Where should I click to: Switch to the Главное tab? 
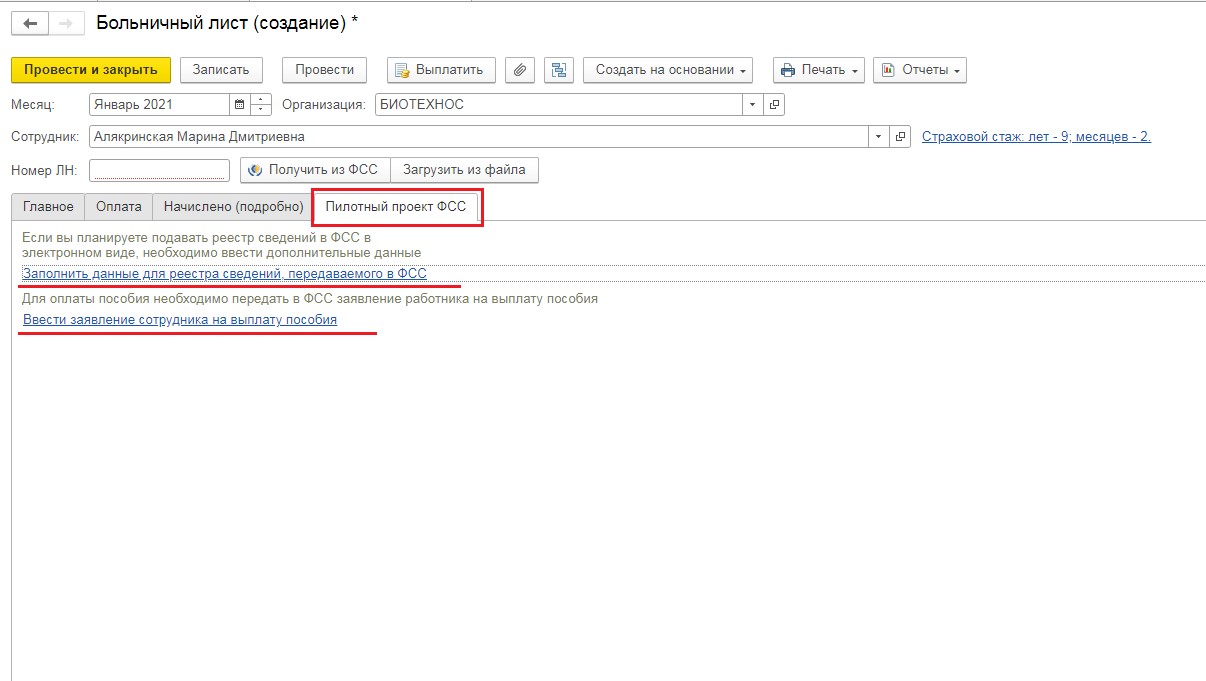click(48, 207)
